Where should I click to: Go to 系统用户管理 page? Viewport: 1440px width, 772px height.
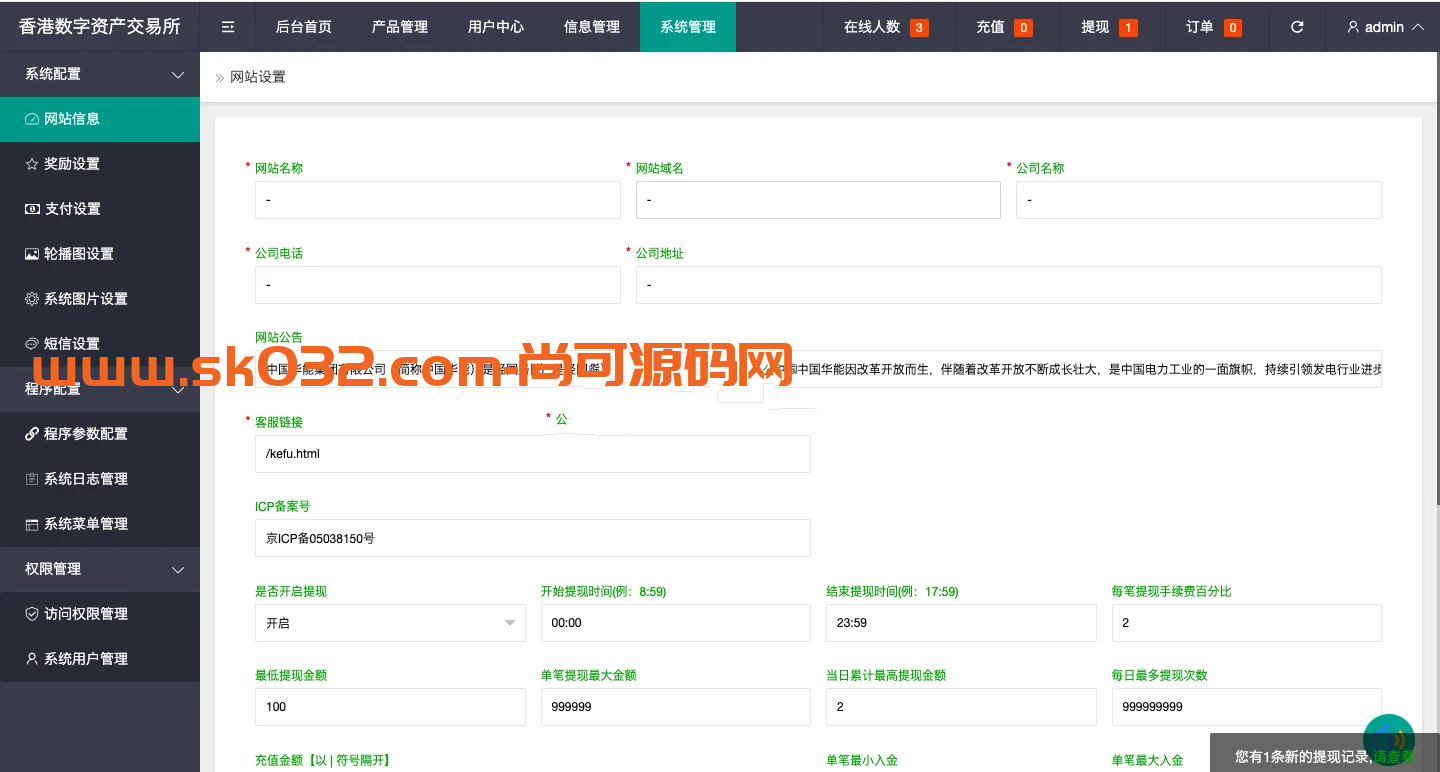pos(100,659)
